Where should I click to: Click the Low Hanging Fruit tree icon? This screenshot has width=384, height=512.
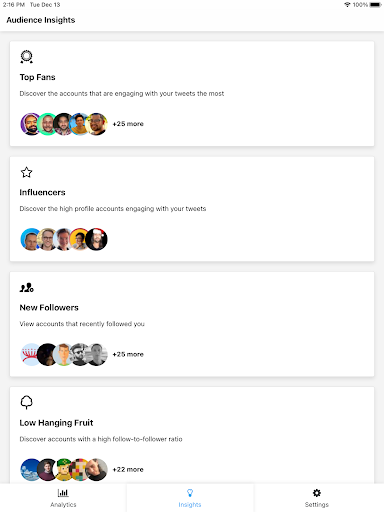point(26,402)
